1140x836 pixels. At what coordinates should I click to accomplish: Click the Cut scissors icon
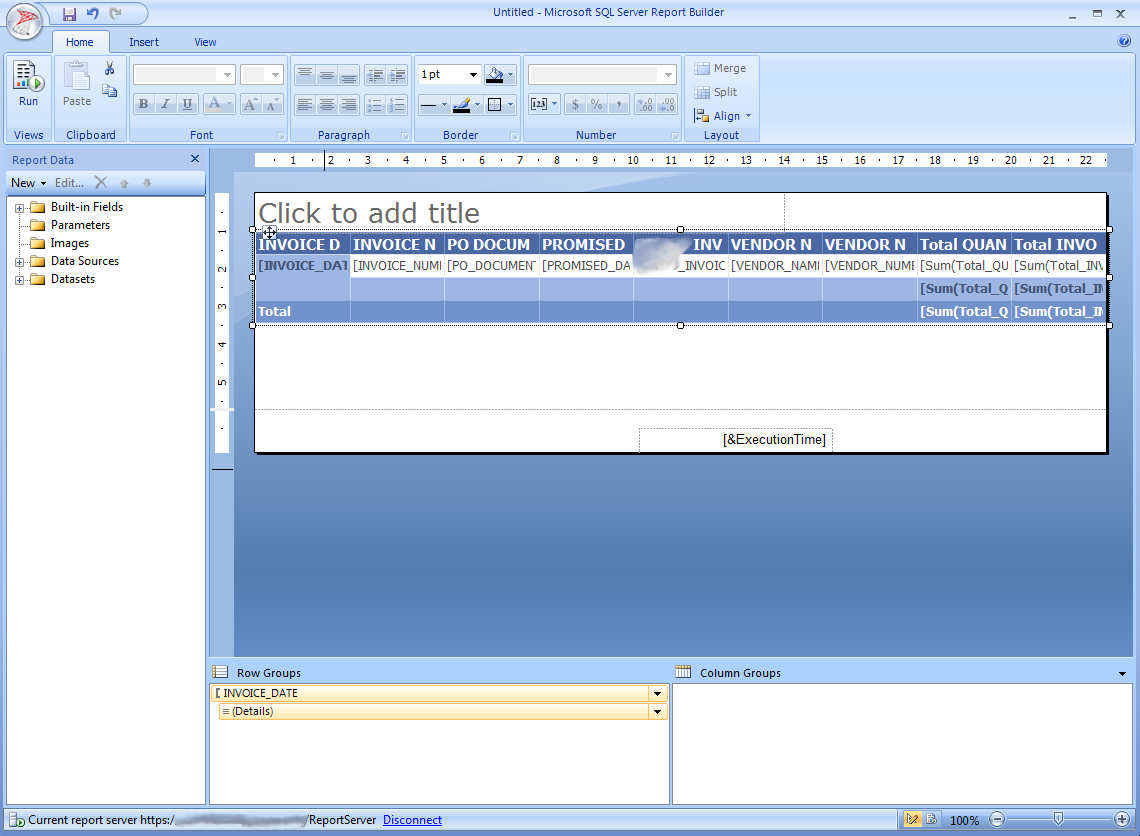coord(110,68)
